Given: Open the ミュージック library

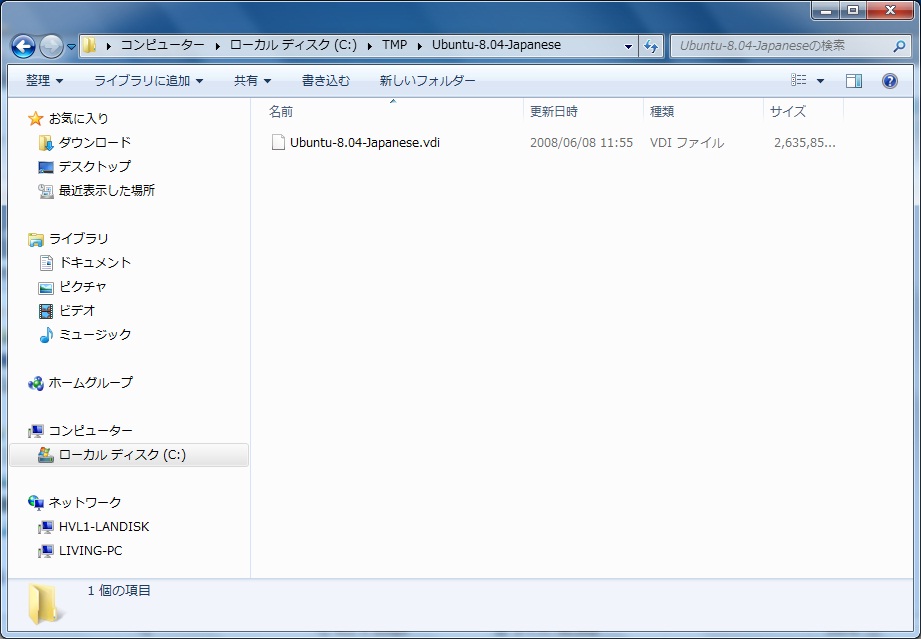Looking at the screenshot, I should click(x=95, y=335).
